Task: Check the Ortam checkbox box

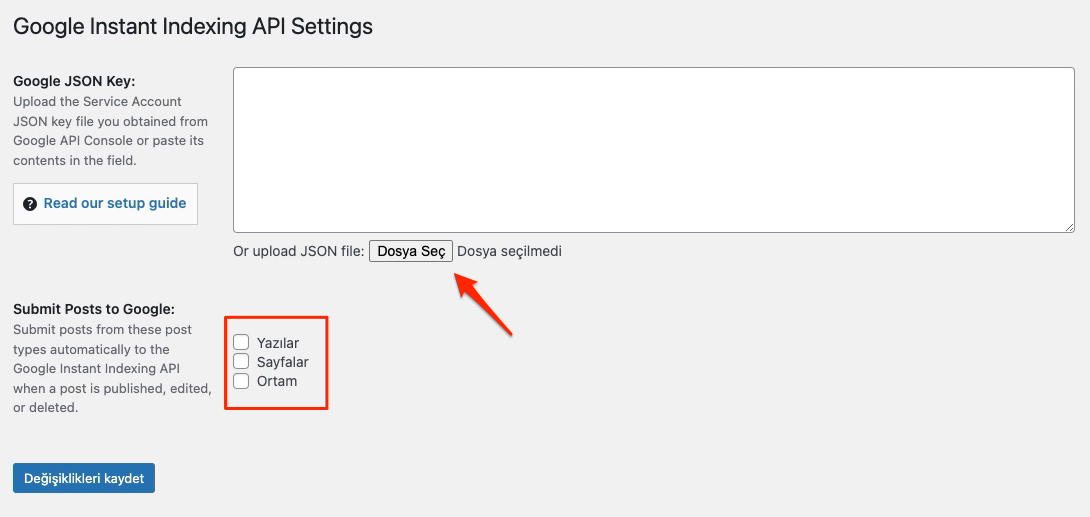Action: tap(241, 381)
